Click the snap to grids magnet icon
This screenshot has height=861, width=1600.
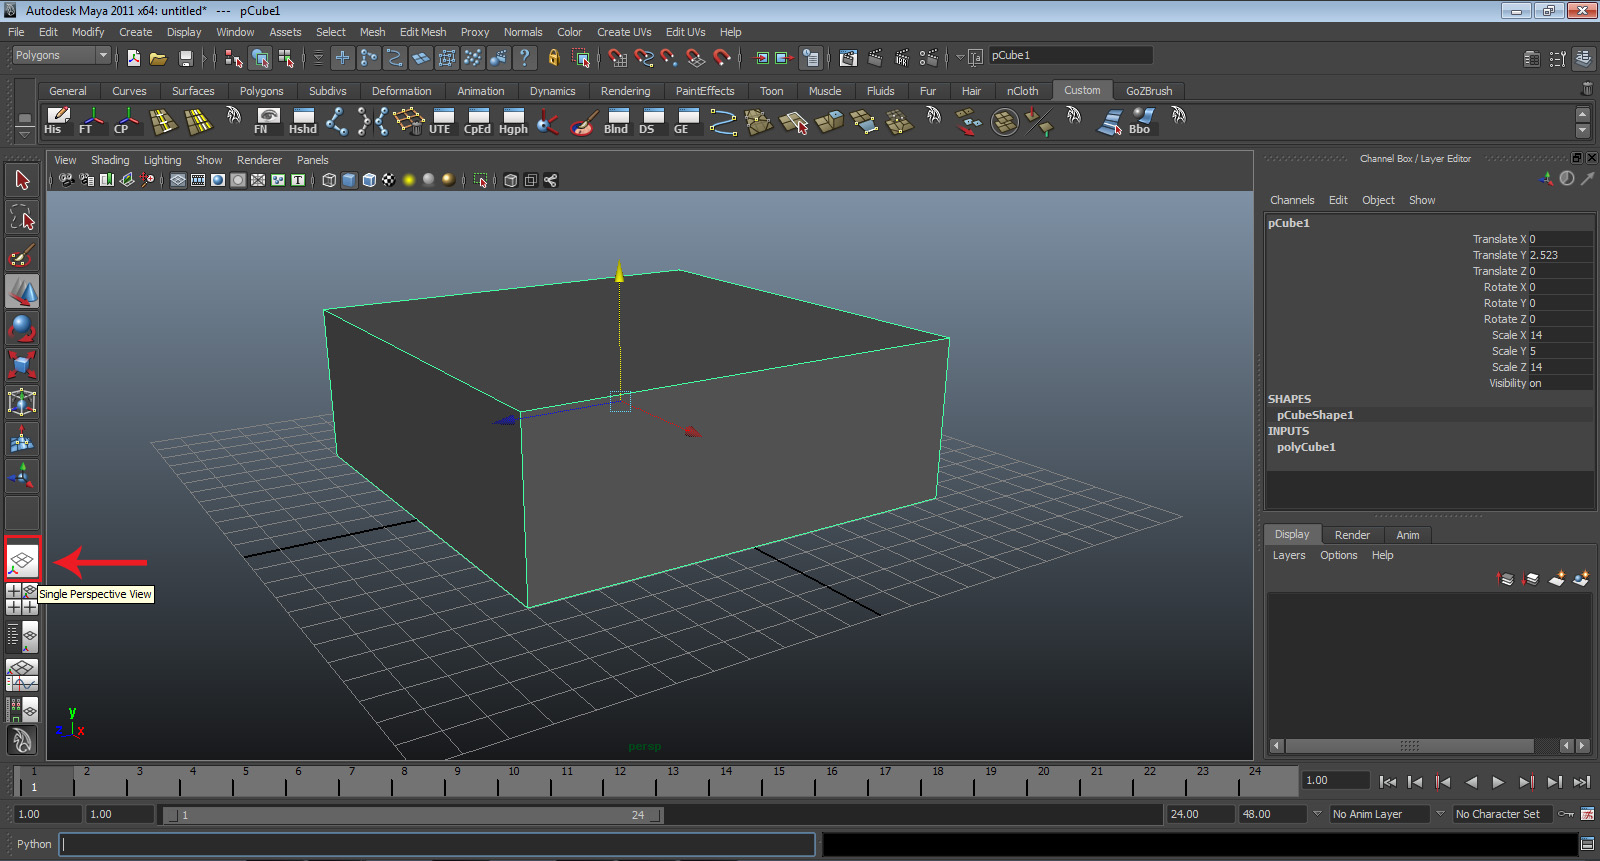618,58
